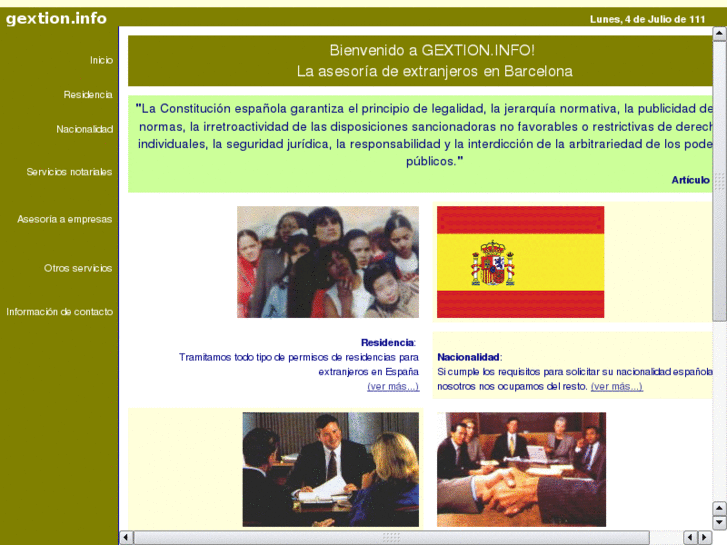Viewport: 727px width, 545px height.
Task: Click the horizontal scrollbar far-left arrow
Action: pyautogui.click(x=126, y=538)
